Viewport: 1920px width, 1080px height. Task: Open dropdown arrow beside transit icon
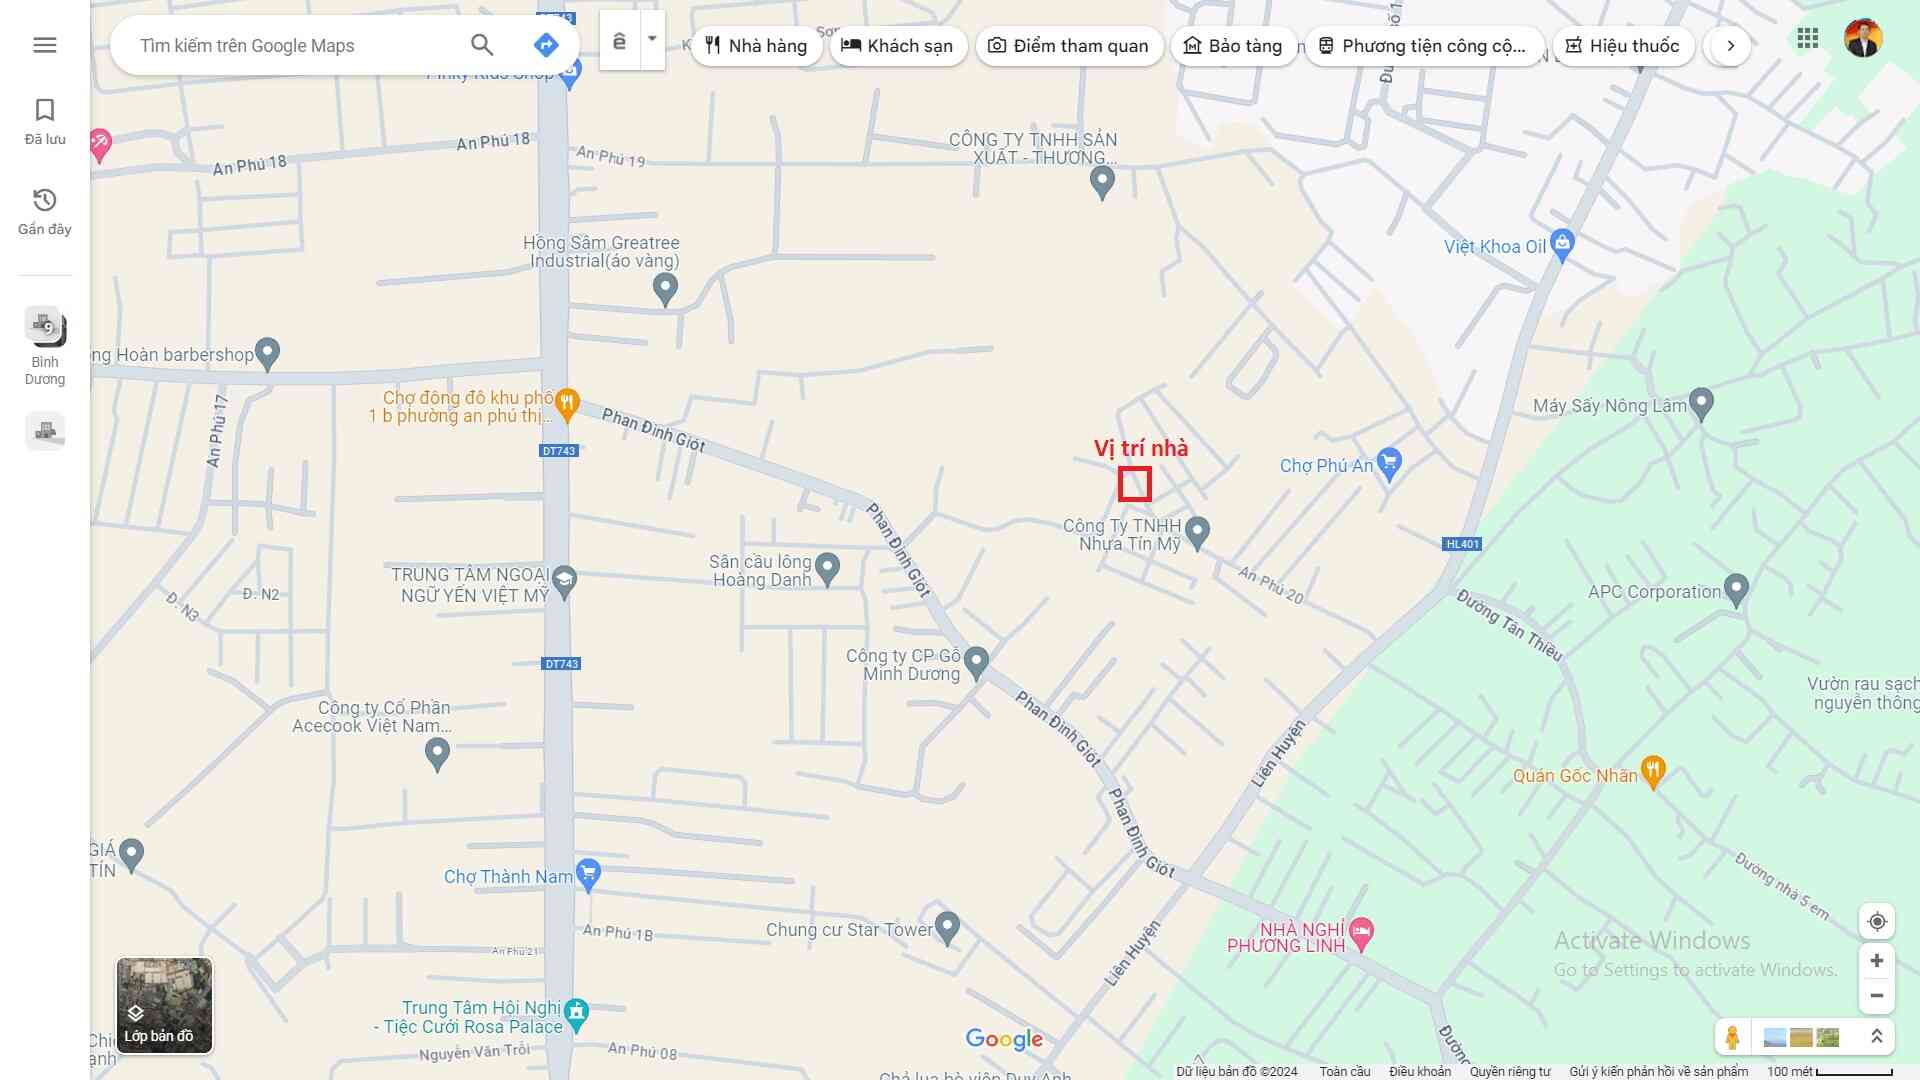652,40
